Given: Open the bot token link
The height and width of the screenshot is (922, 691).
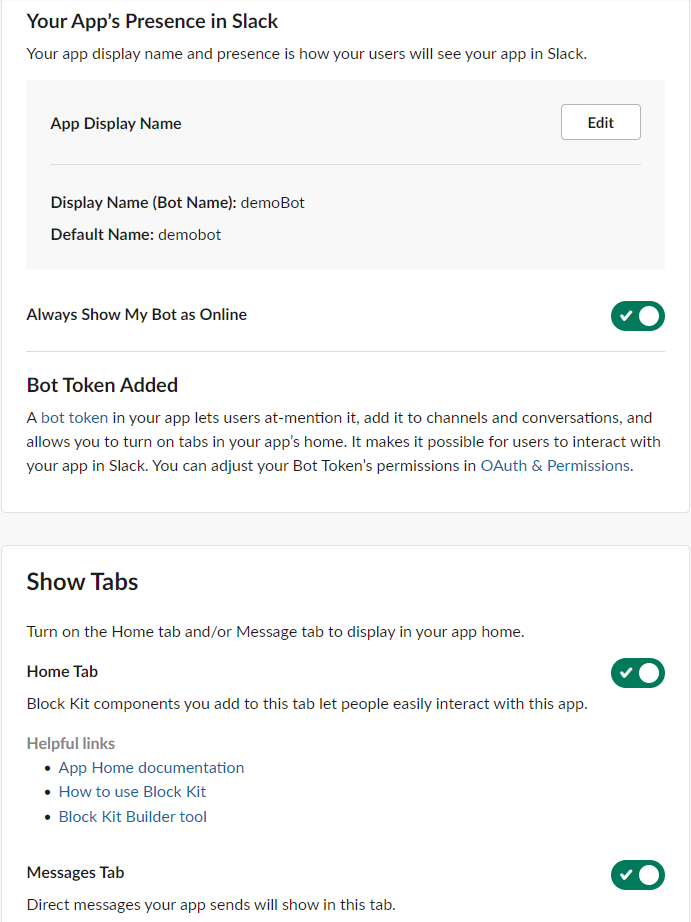Looking at the screenshot, I should (74, 417).
